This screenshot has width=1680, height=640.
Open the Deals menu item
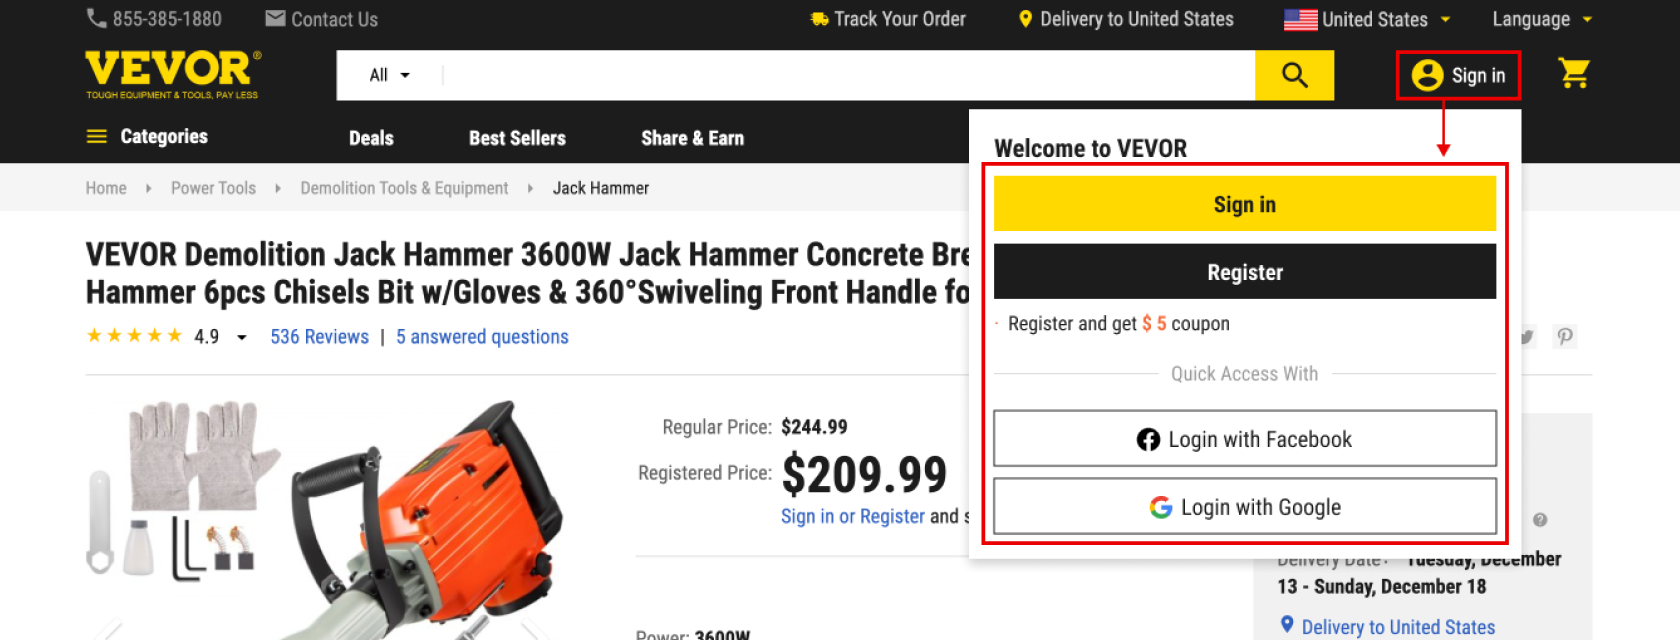coord(371,138)
